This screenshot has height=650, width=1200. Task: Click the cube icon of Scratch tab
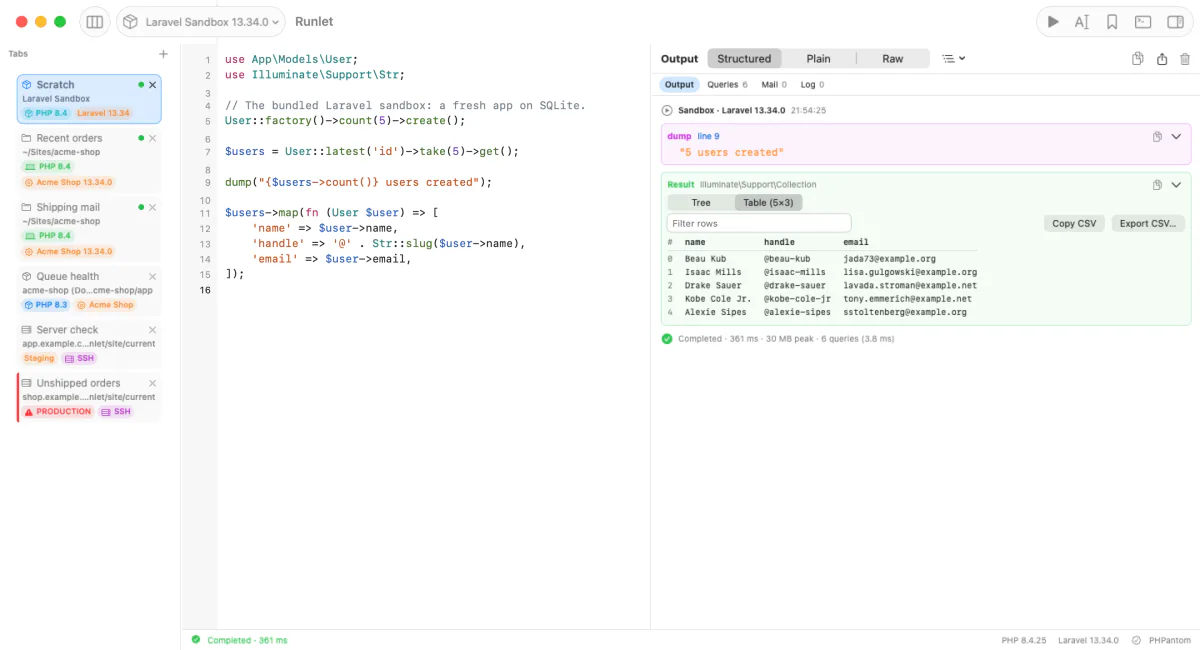pos(27,85)
